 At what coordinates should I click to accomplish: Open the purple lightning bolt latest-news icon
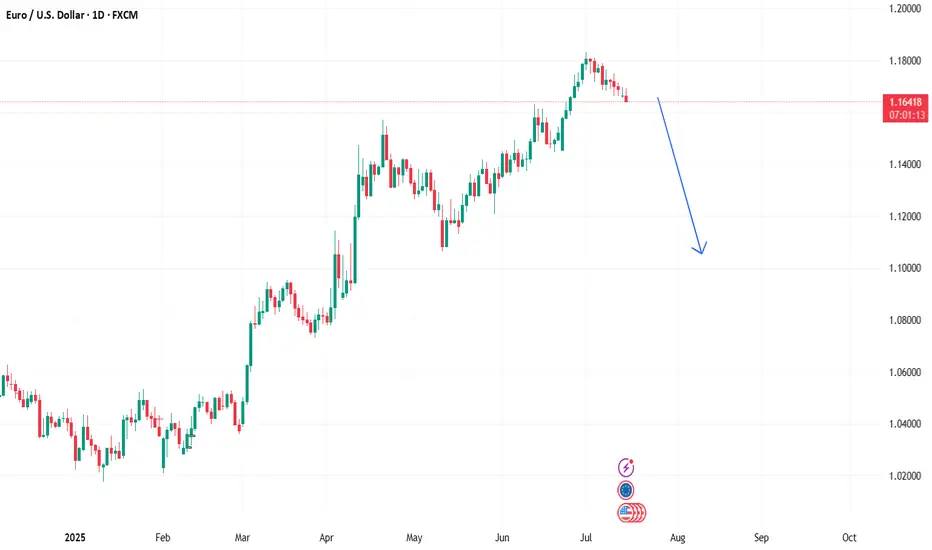point(626,468)
